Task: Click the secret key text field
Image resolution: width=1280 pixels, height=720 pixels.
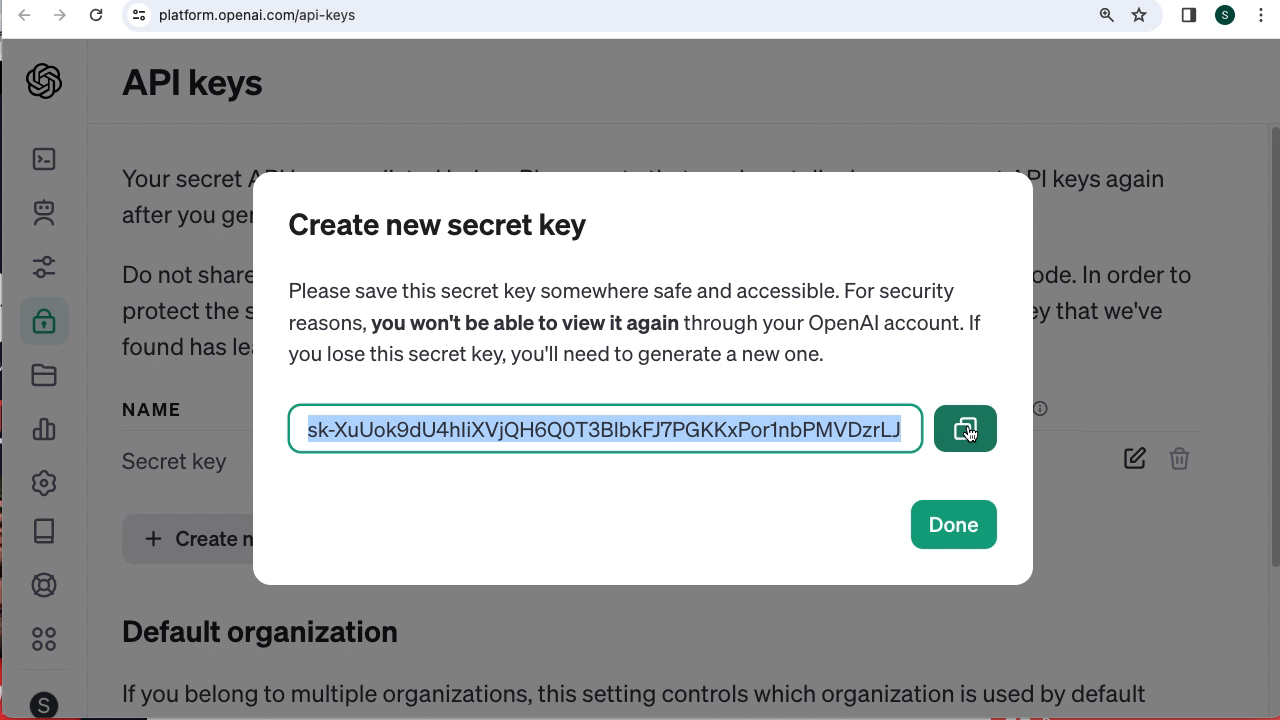Action: 604,429
